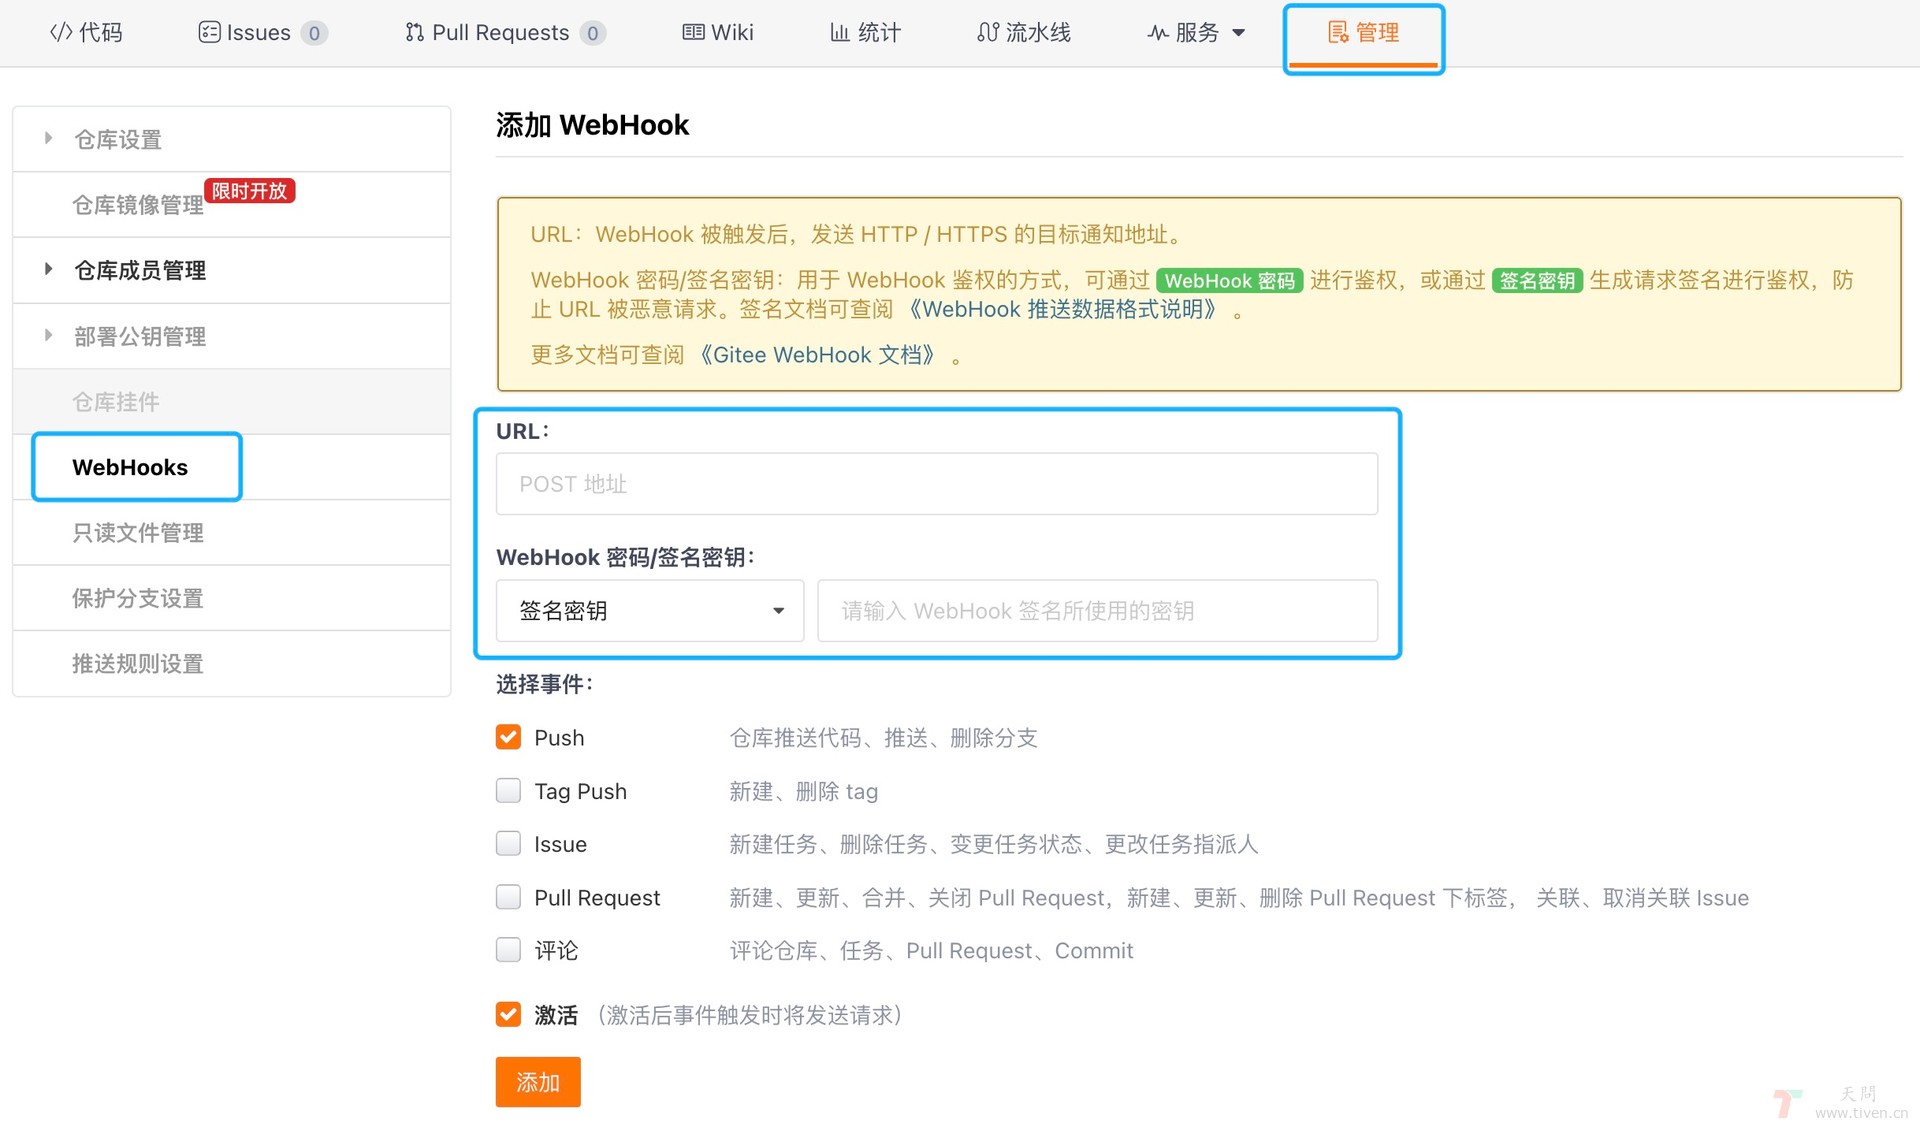Go to the Wiki tab
Viewport: 1920px width, 1130px height.
pyautogui.click(x=718, y=32)
